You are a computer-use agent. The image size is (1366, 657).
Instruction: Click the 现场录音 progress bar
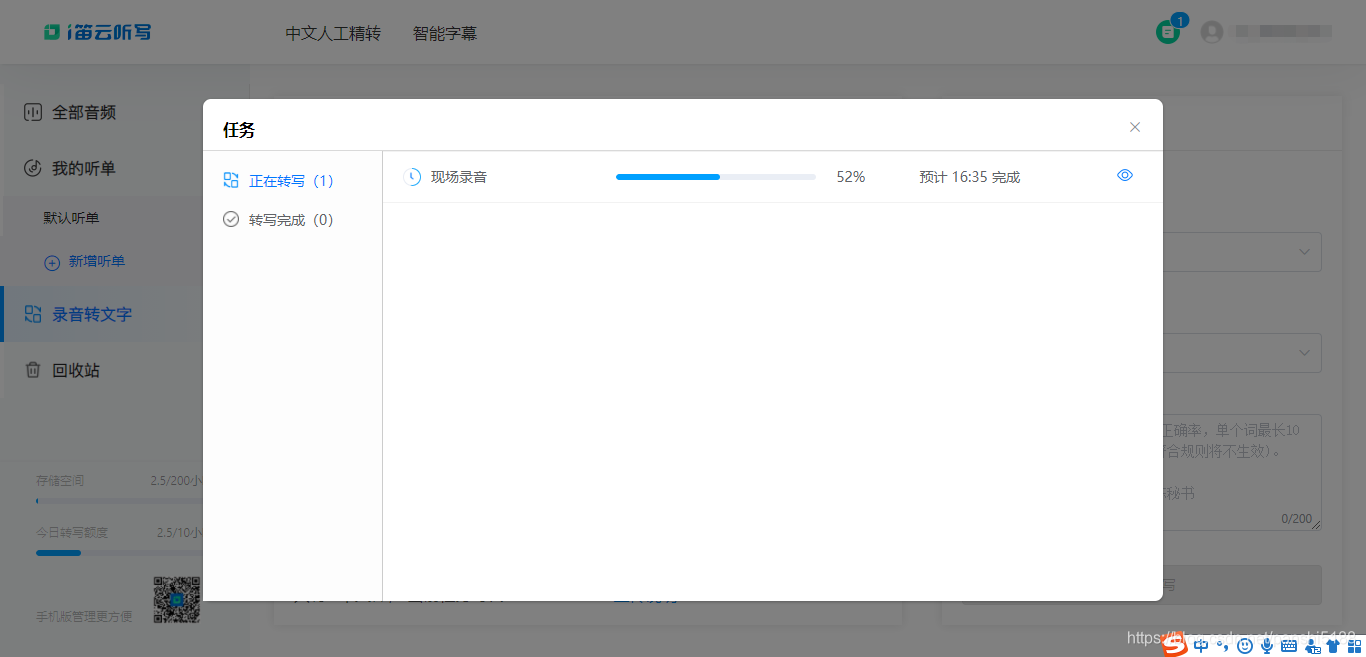715,176
